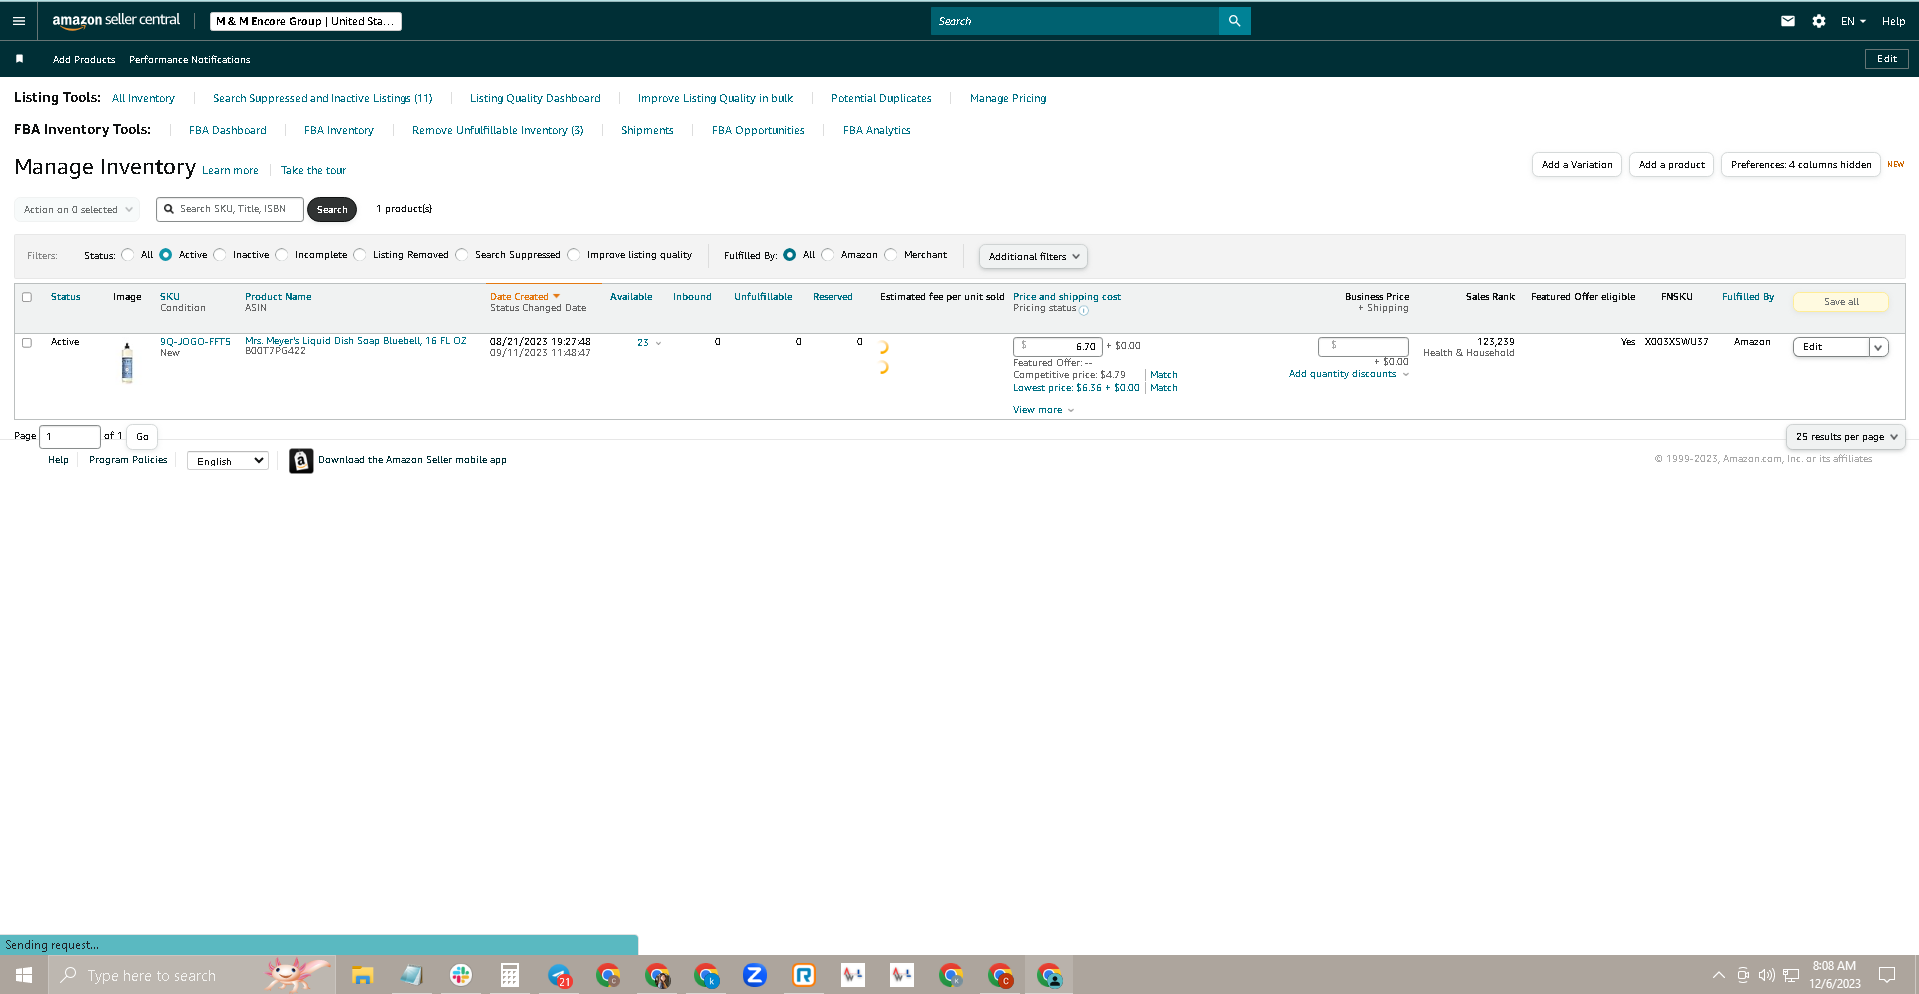
Task: Open Telegram with 21 badge in taskbar
Action: (x=559, y=975)
